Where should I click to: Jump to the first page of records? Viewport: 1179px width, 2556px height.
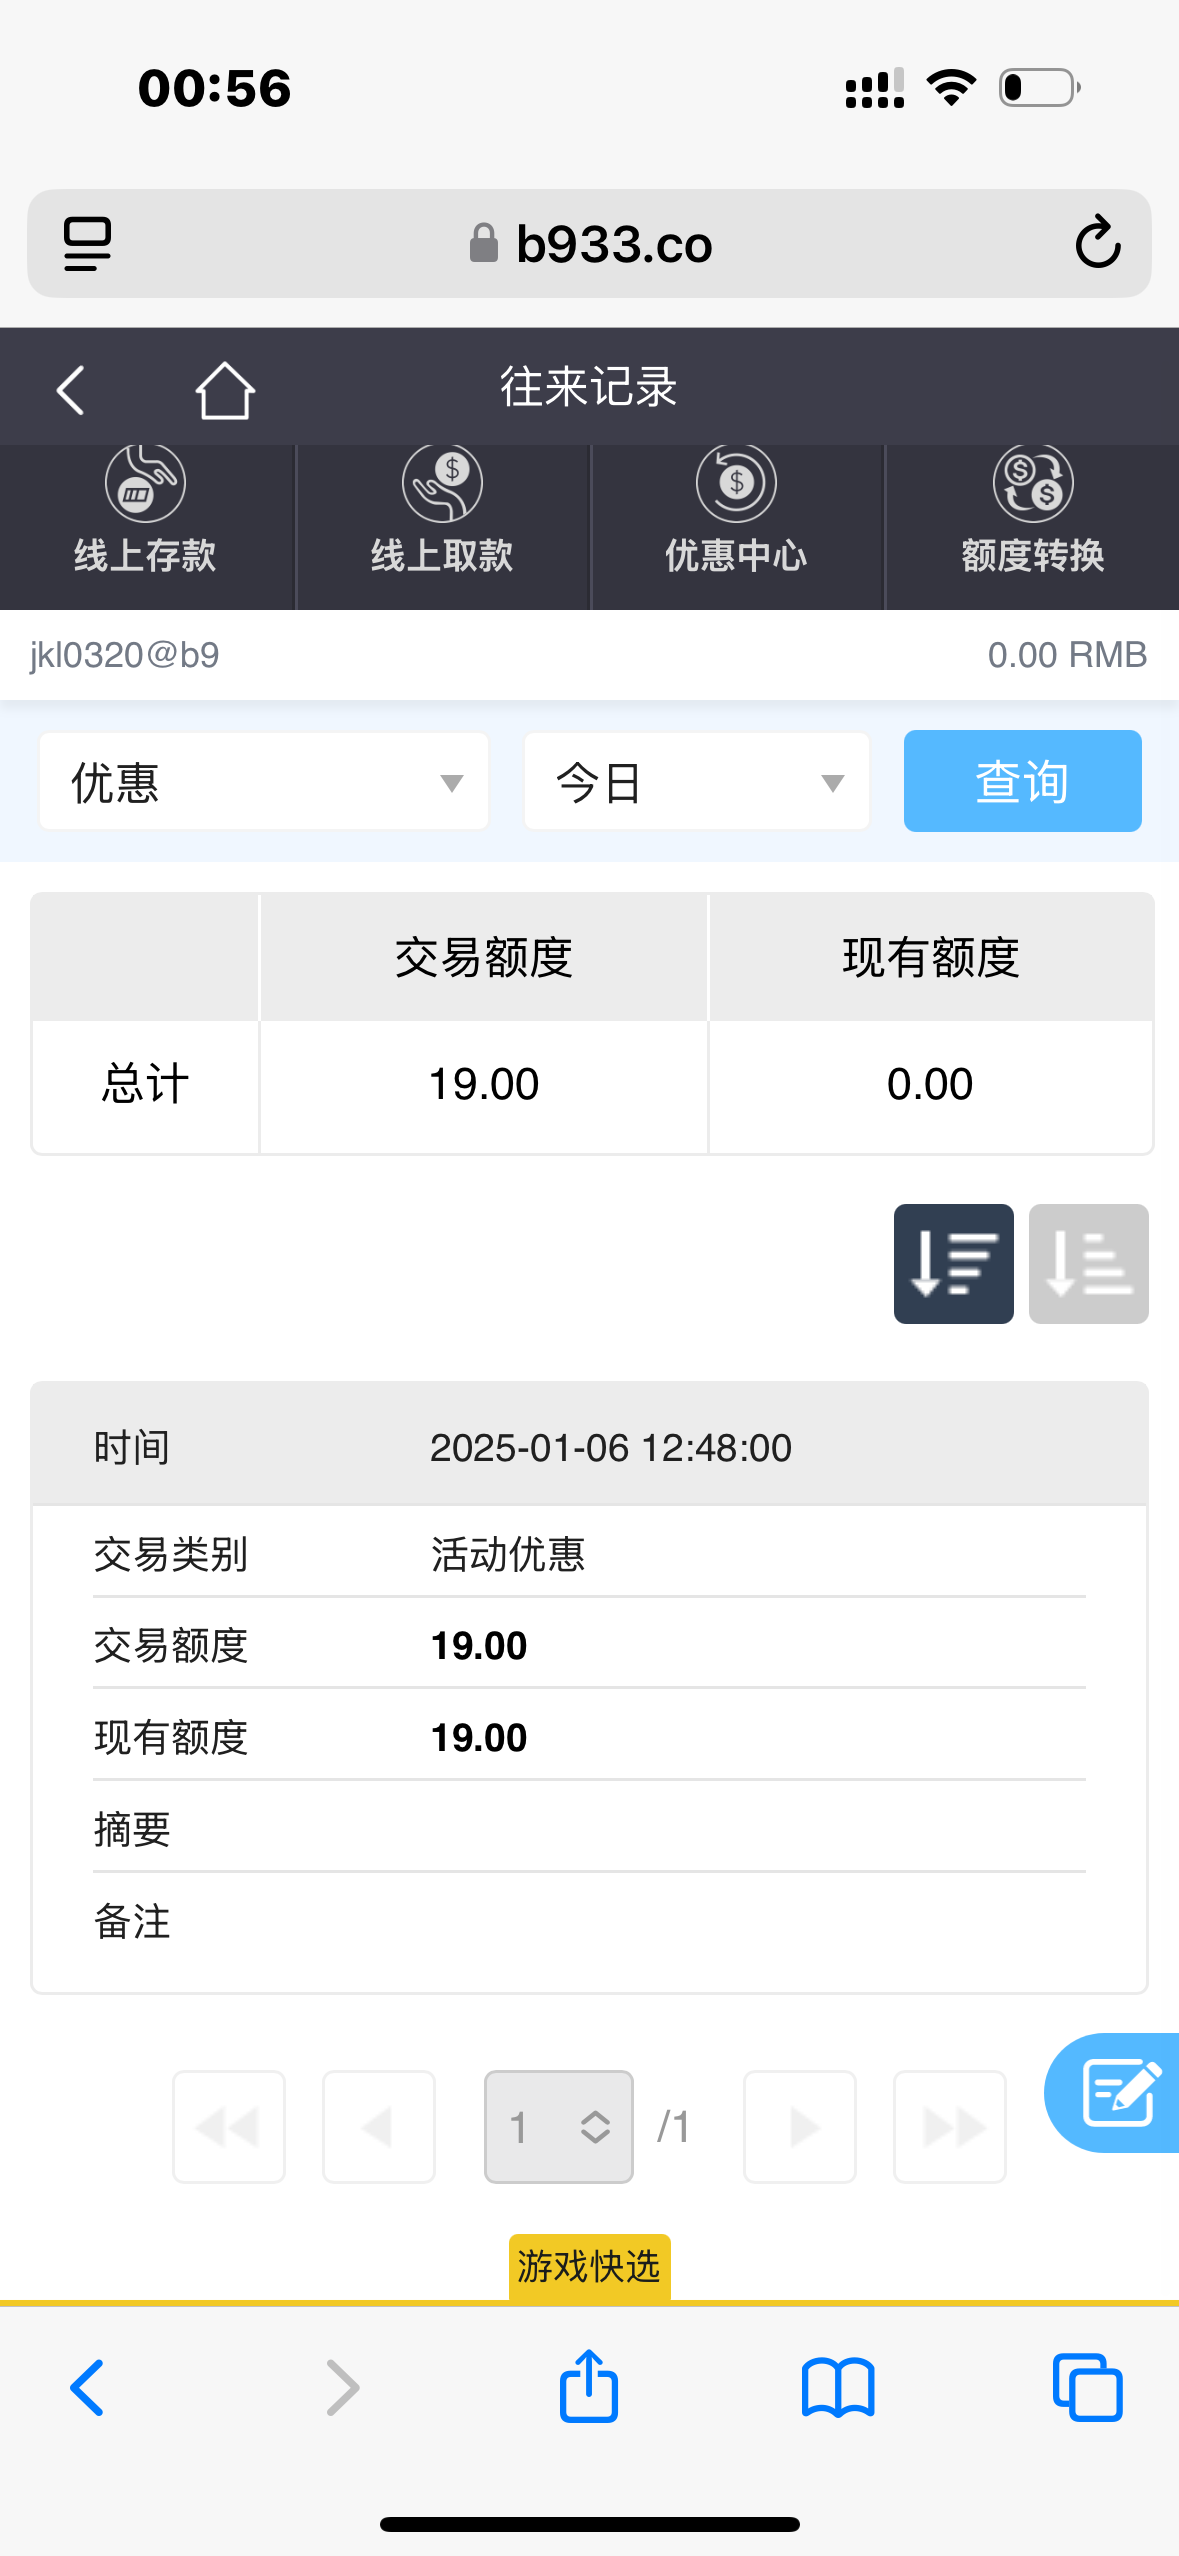pos(229,2127)
